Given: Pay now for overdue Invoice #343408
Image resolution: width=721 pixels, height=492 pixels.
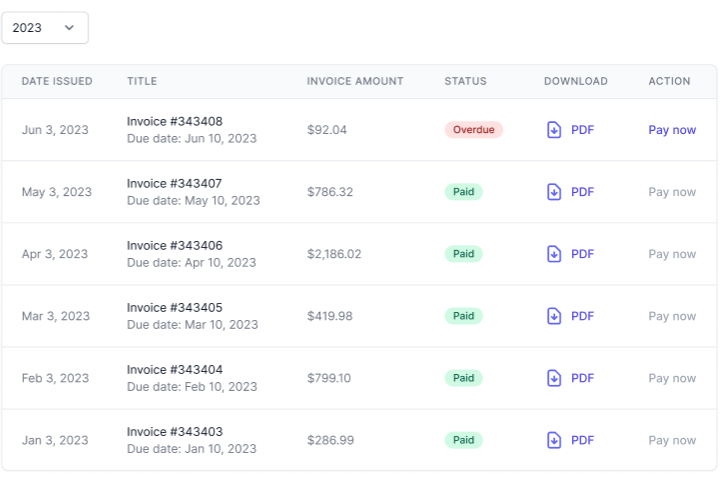Looking at the screenshot, I should coord(672,130).
